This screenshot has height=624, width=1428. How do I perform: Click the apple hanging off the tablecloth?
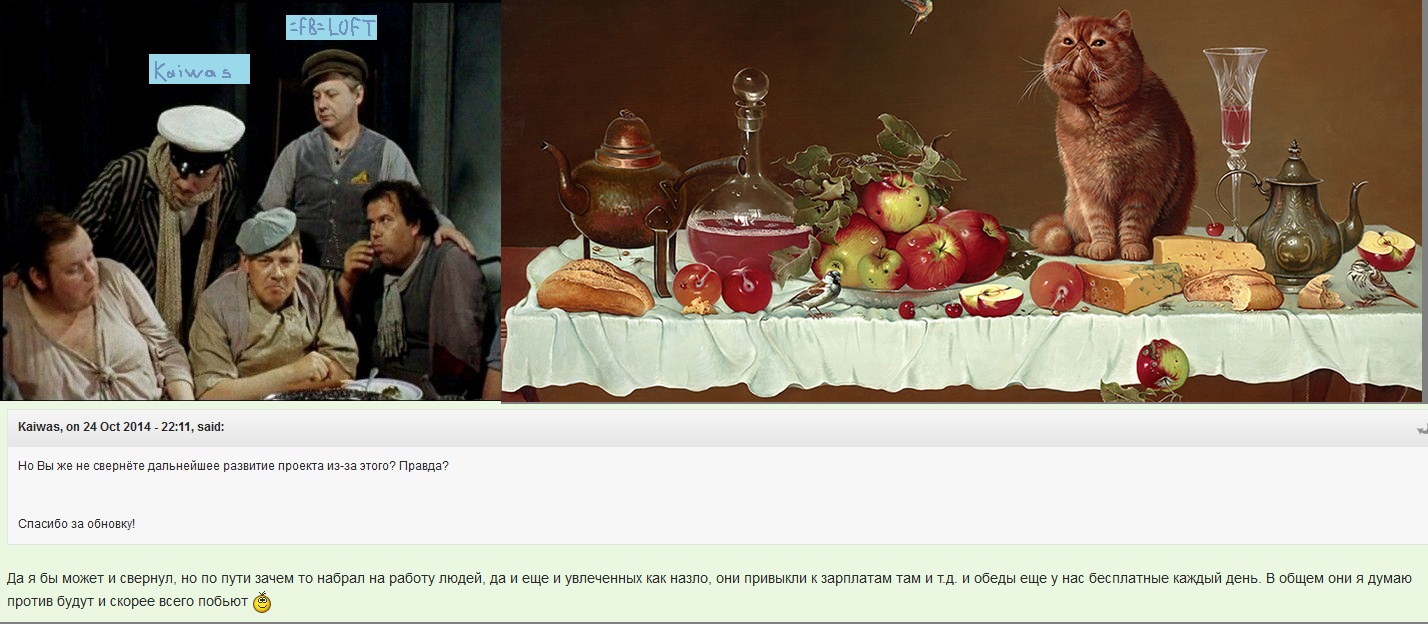[1162, 365]
